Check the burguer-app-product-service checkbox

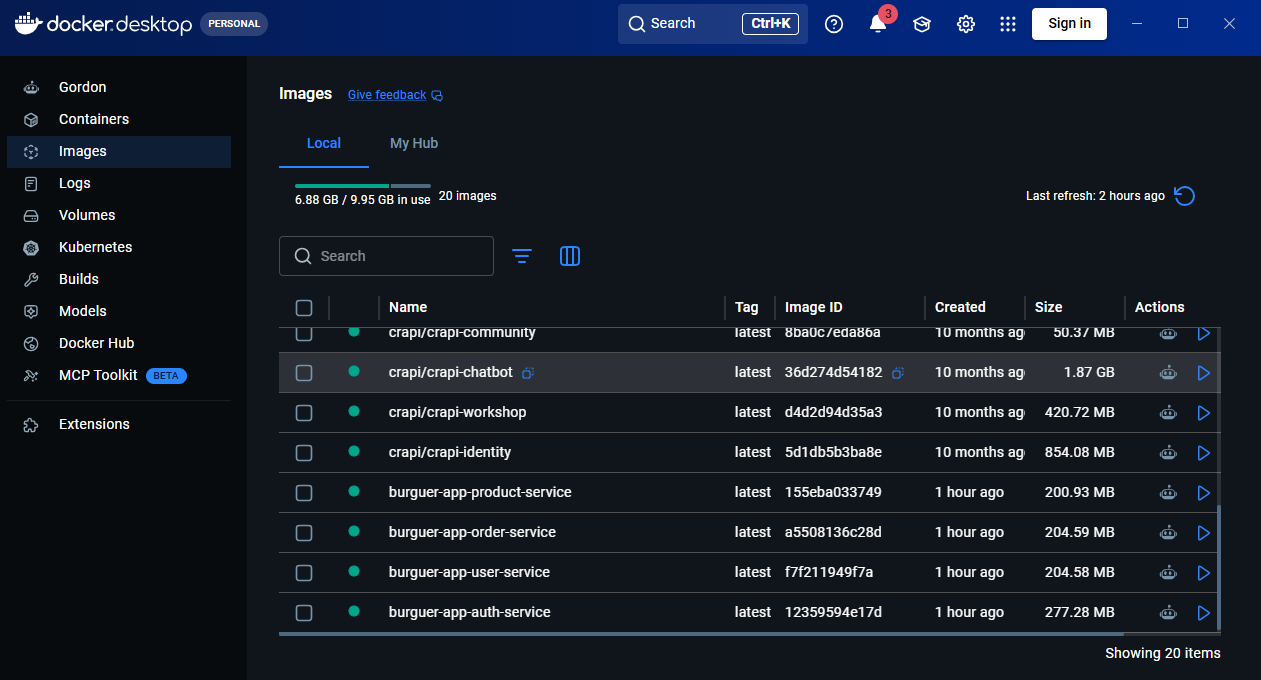coord(304,493)
